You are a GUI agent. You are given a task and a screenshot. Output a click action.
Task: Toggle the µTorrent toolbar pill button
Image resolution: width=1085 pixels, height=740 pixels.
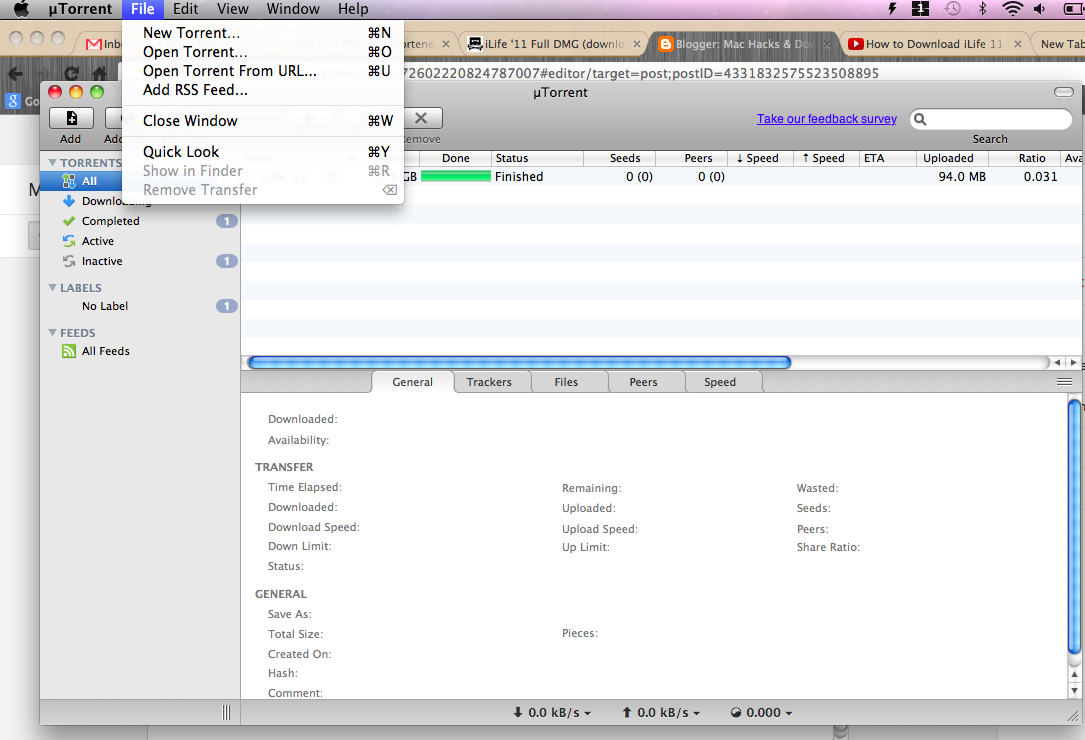click(x=1064, y=92)
